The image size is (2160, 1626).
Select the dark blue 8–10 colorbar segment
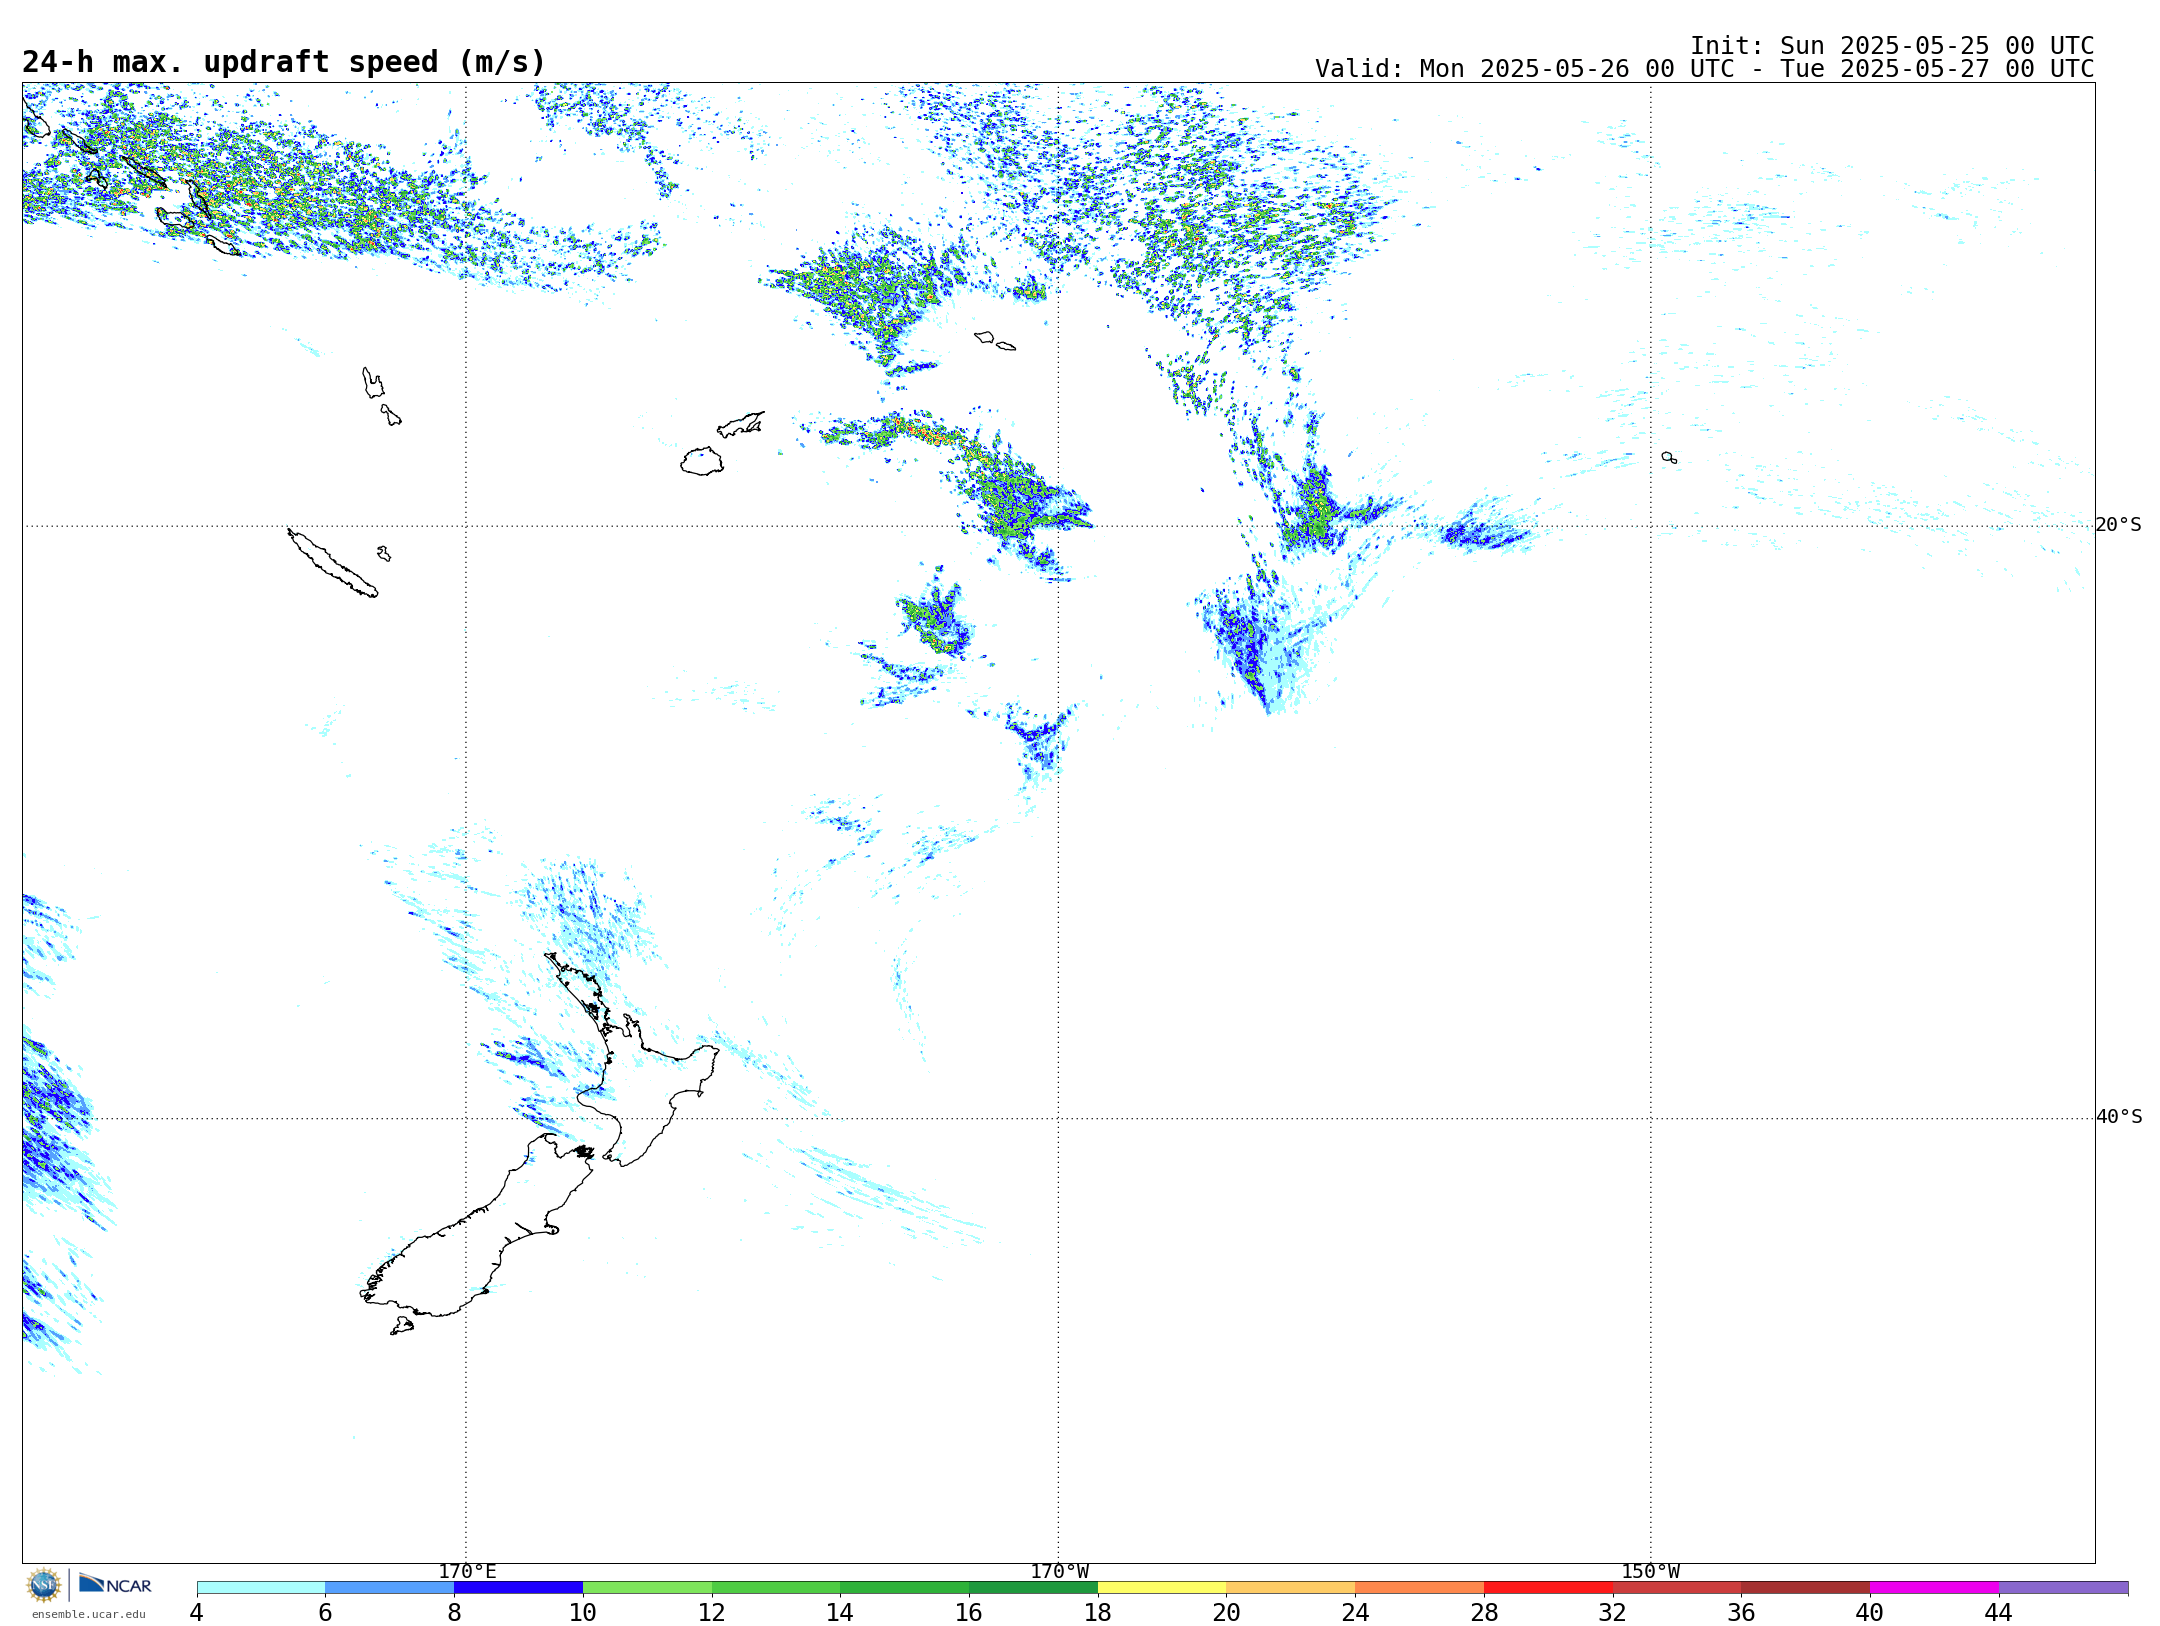coord(518,1587)
